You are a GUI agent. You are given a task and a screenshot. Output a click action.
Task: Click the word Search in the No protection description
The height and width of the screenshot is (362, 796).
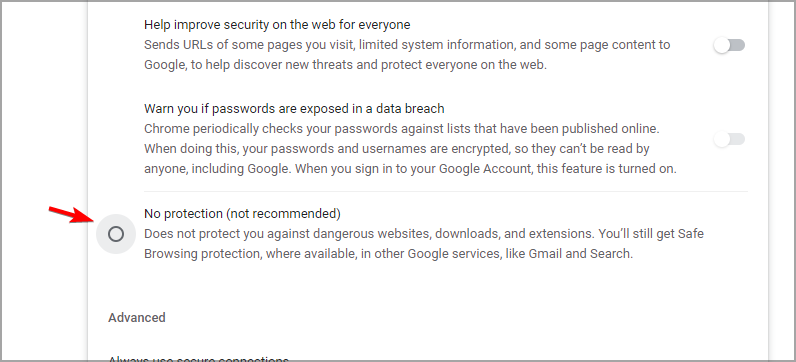pos(611,253)
